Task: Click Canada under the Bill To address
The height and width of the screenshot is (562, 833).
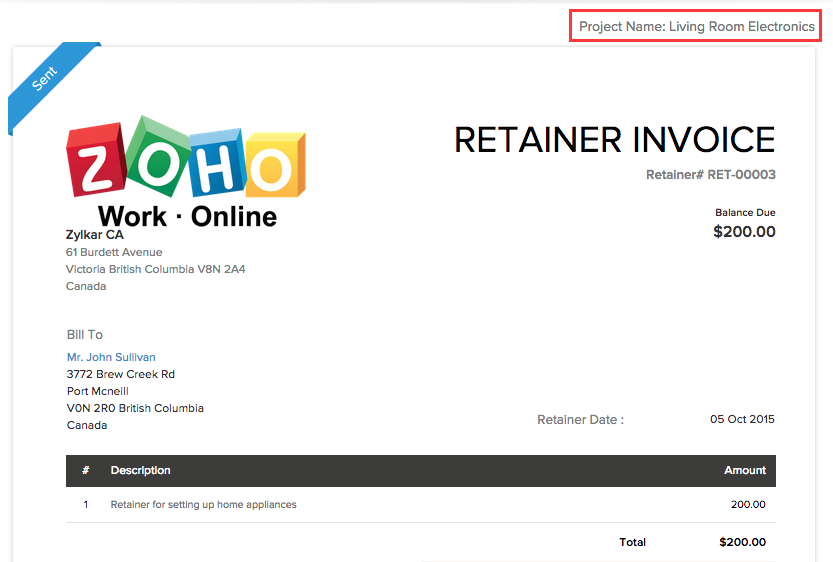Action: point(87,425)
